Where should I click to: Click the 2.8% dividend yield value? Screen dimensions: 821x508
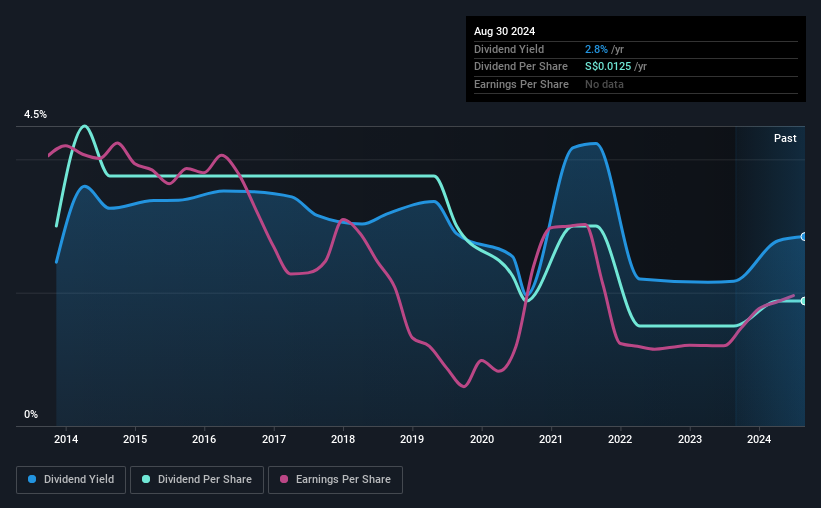click(x=596, y=49)
